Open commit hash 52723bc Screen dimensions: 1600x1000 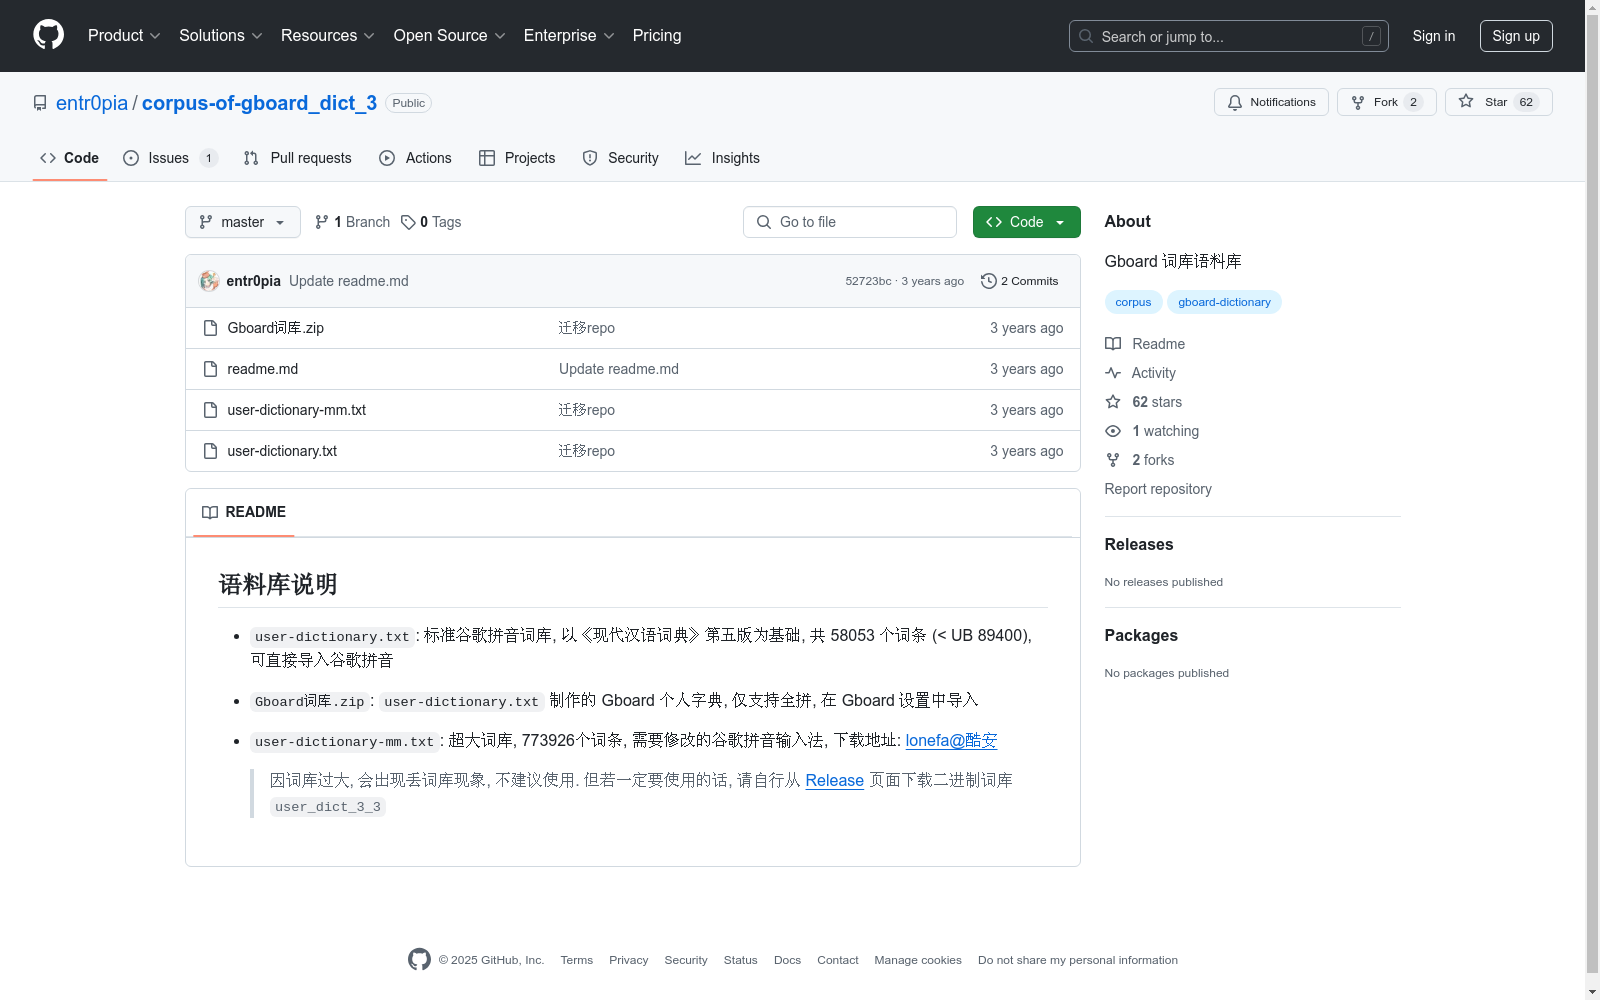pos(868,281)
